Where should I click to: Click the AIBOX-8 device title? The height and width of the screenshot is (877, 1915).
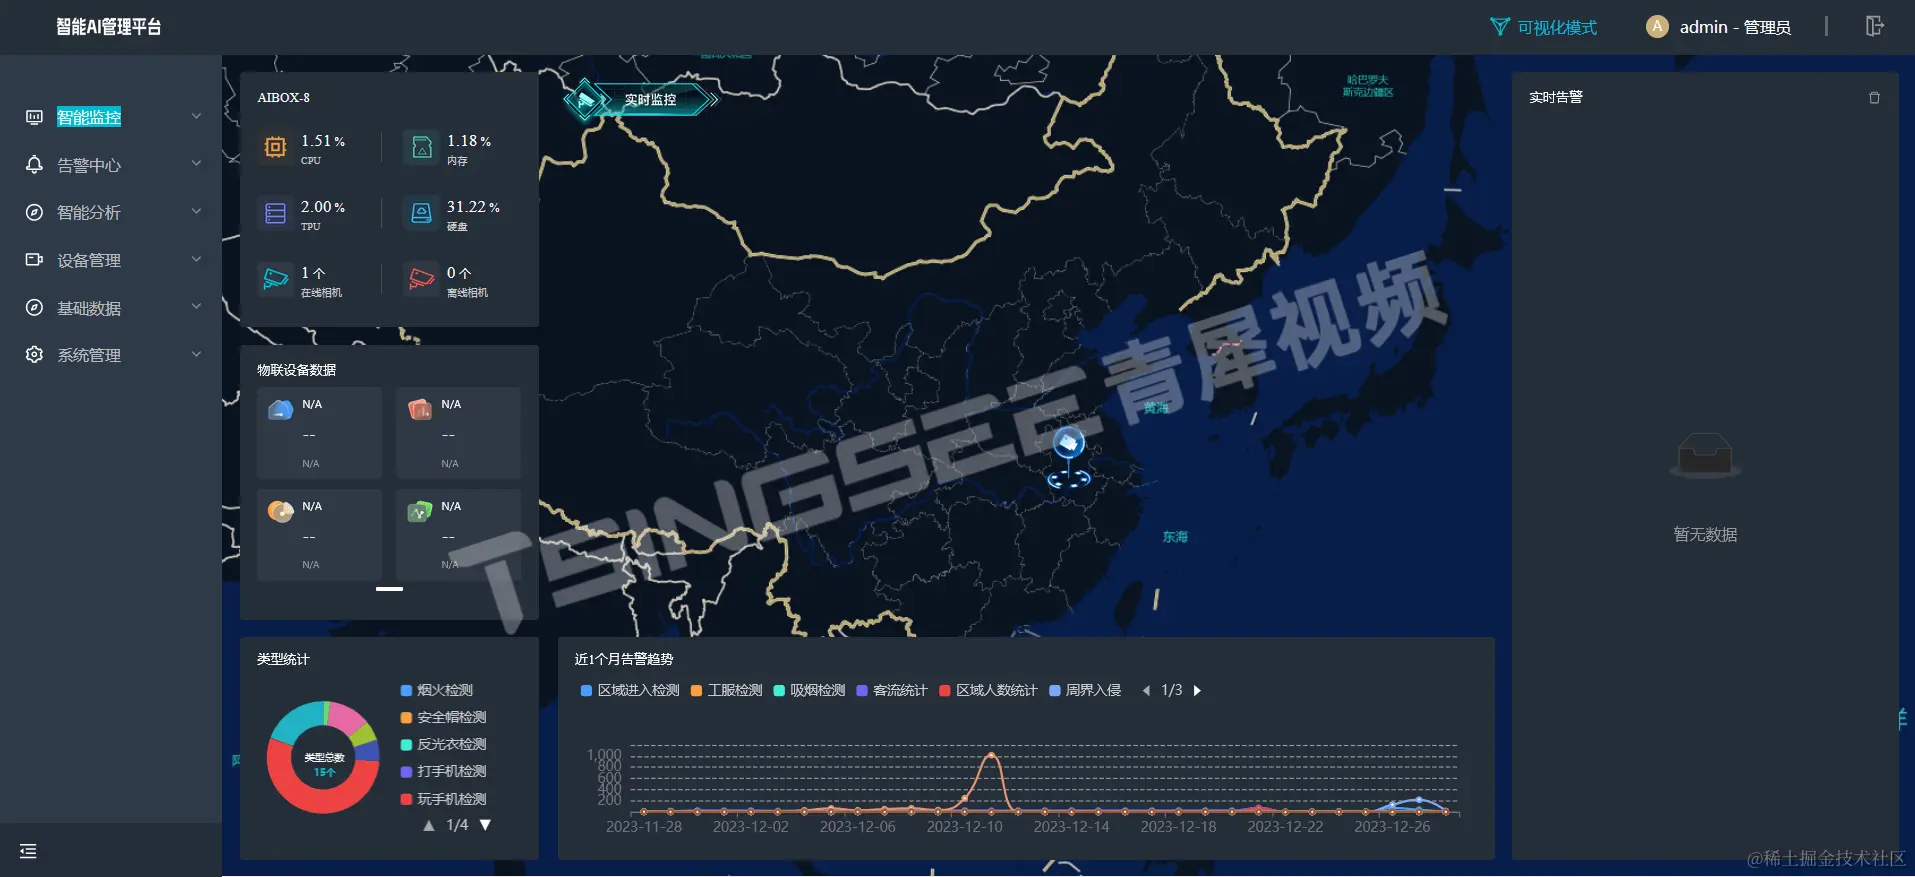283,98
